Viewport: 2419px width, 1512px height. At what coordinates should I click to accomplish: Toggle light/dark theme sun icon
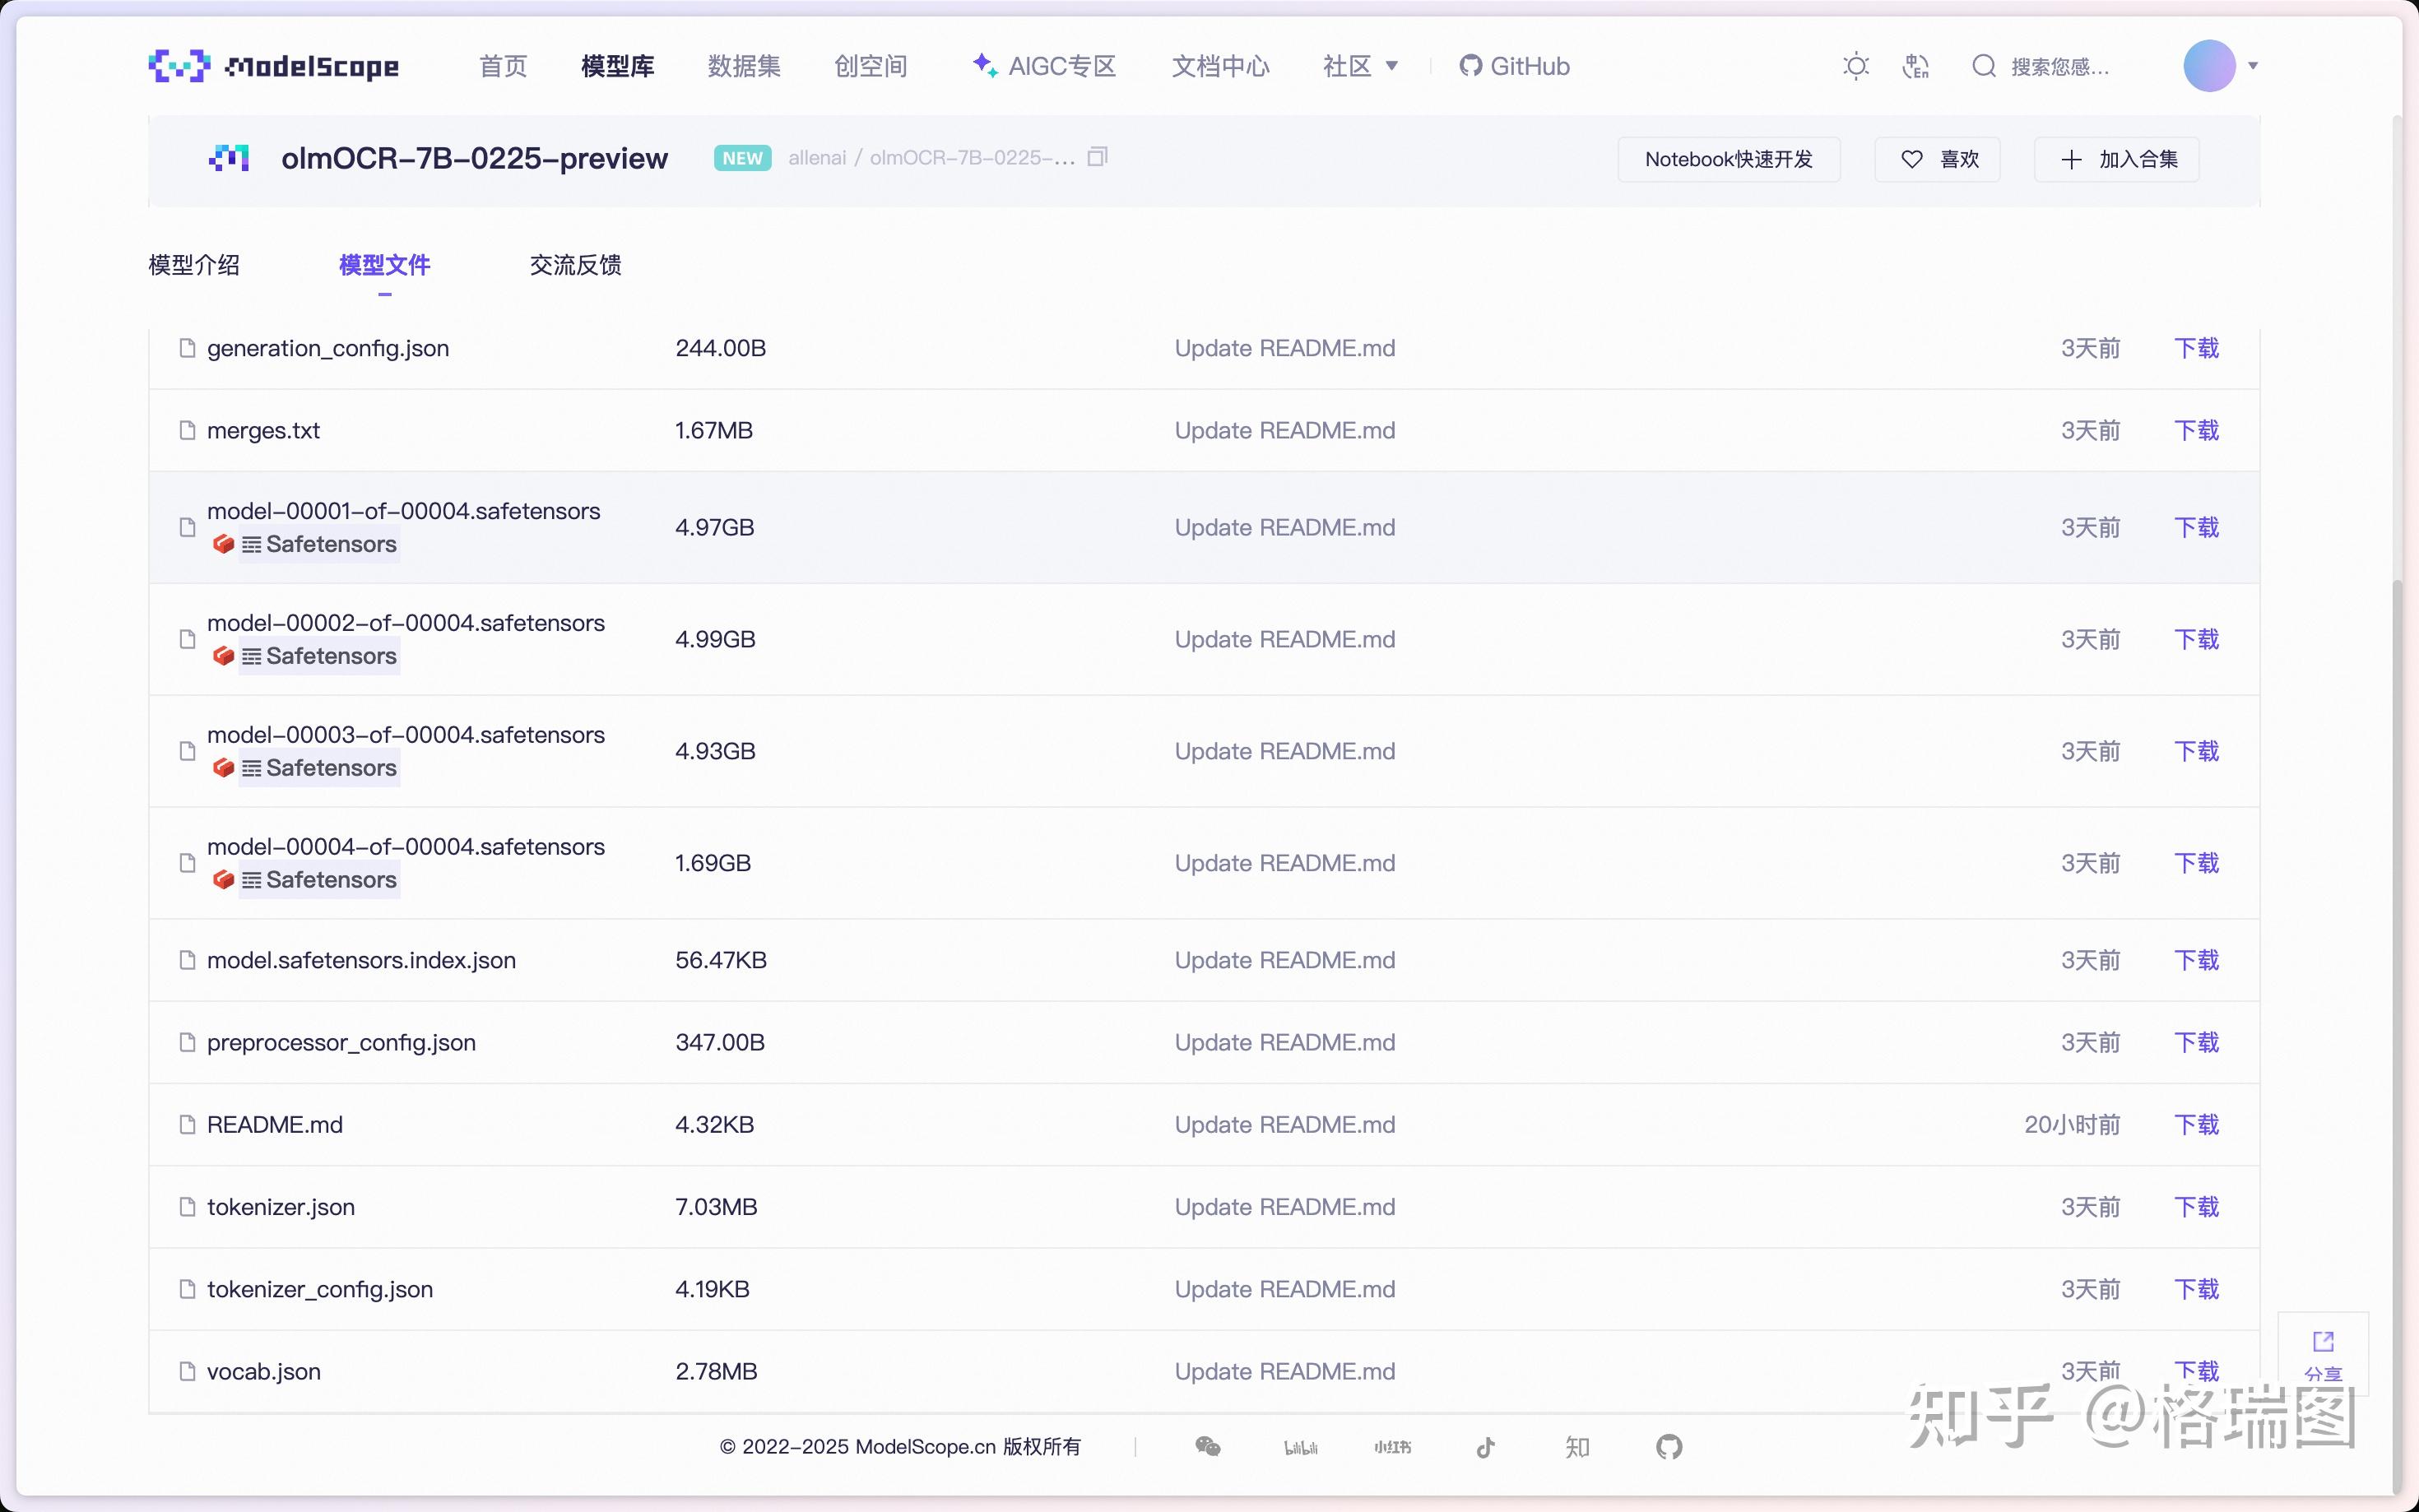1856,66
